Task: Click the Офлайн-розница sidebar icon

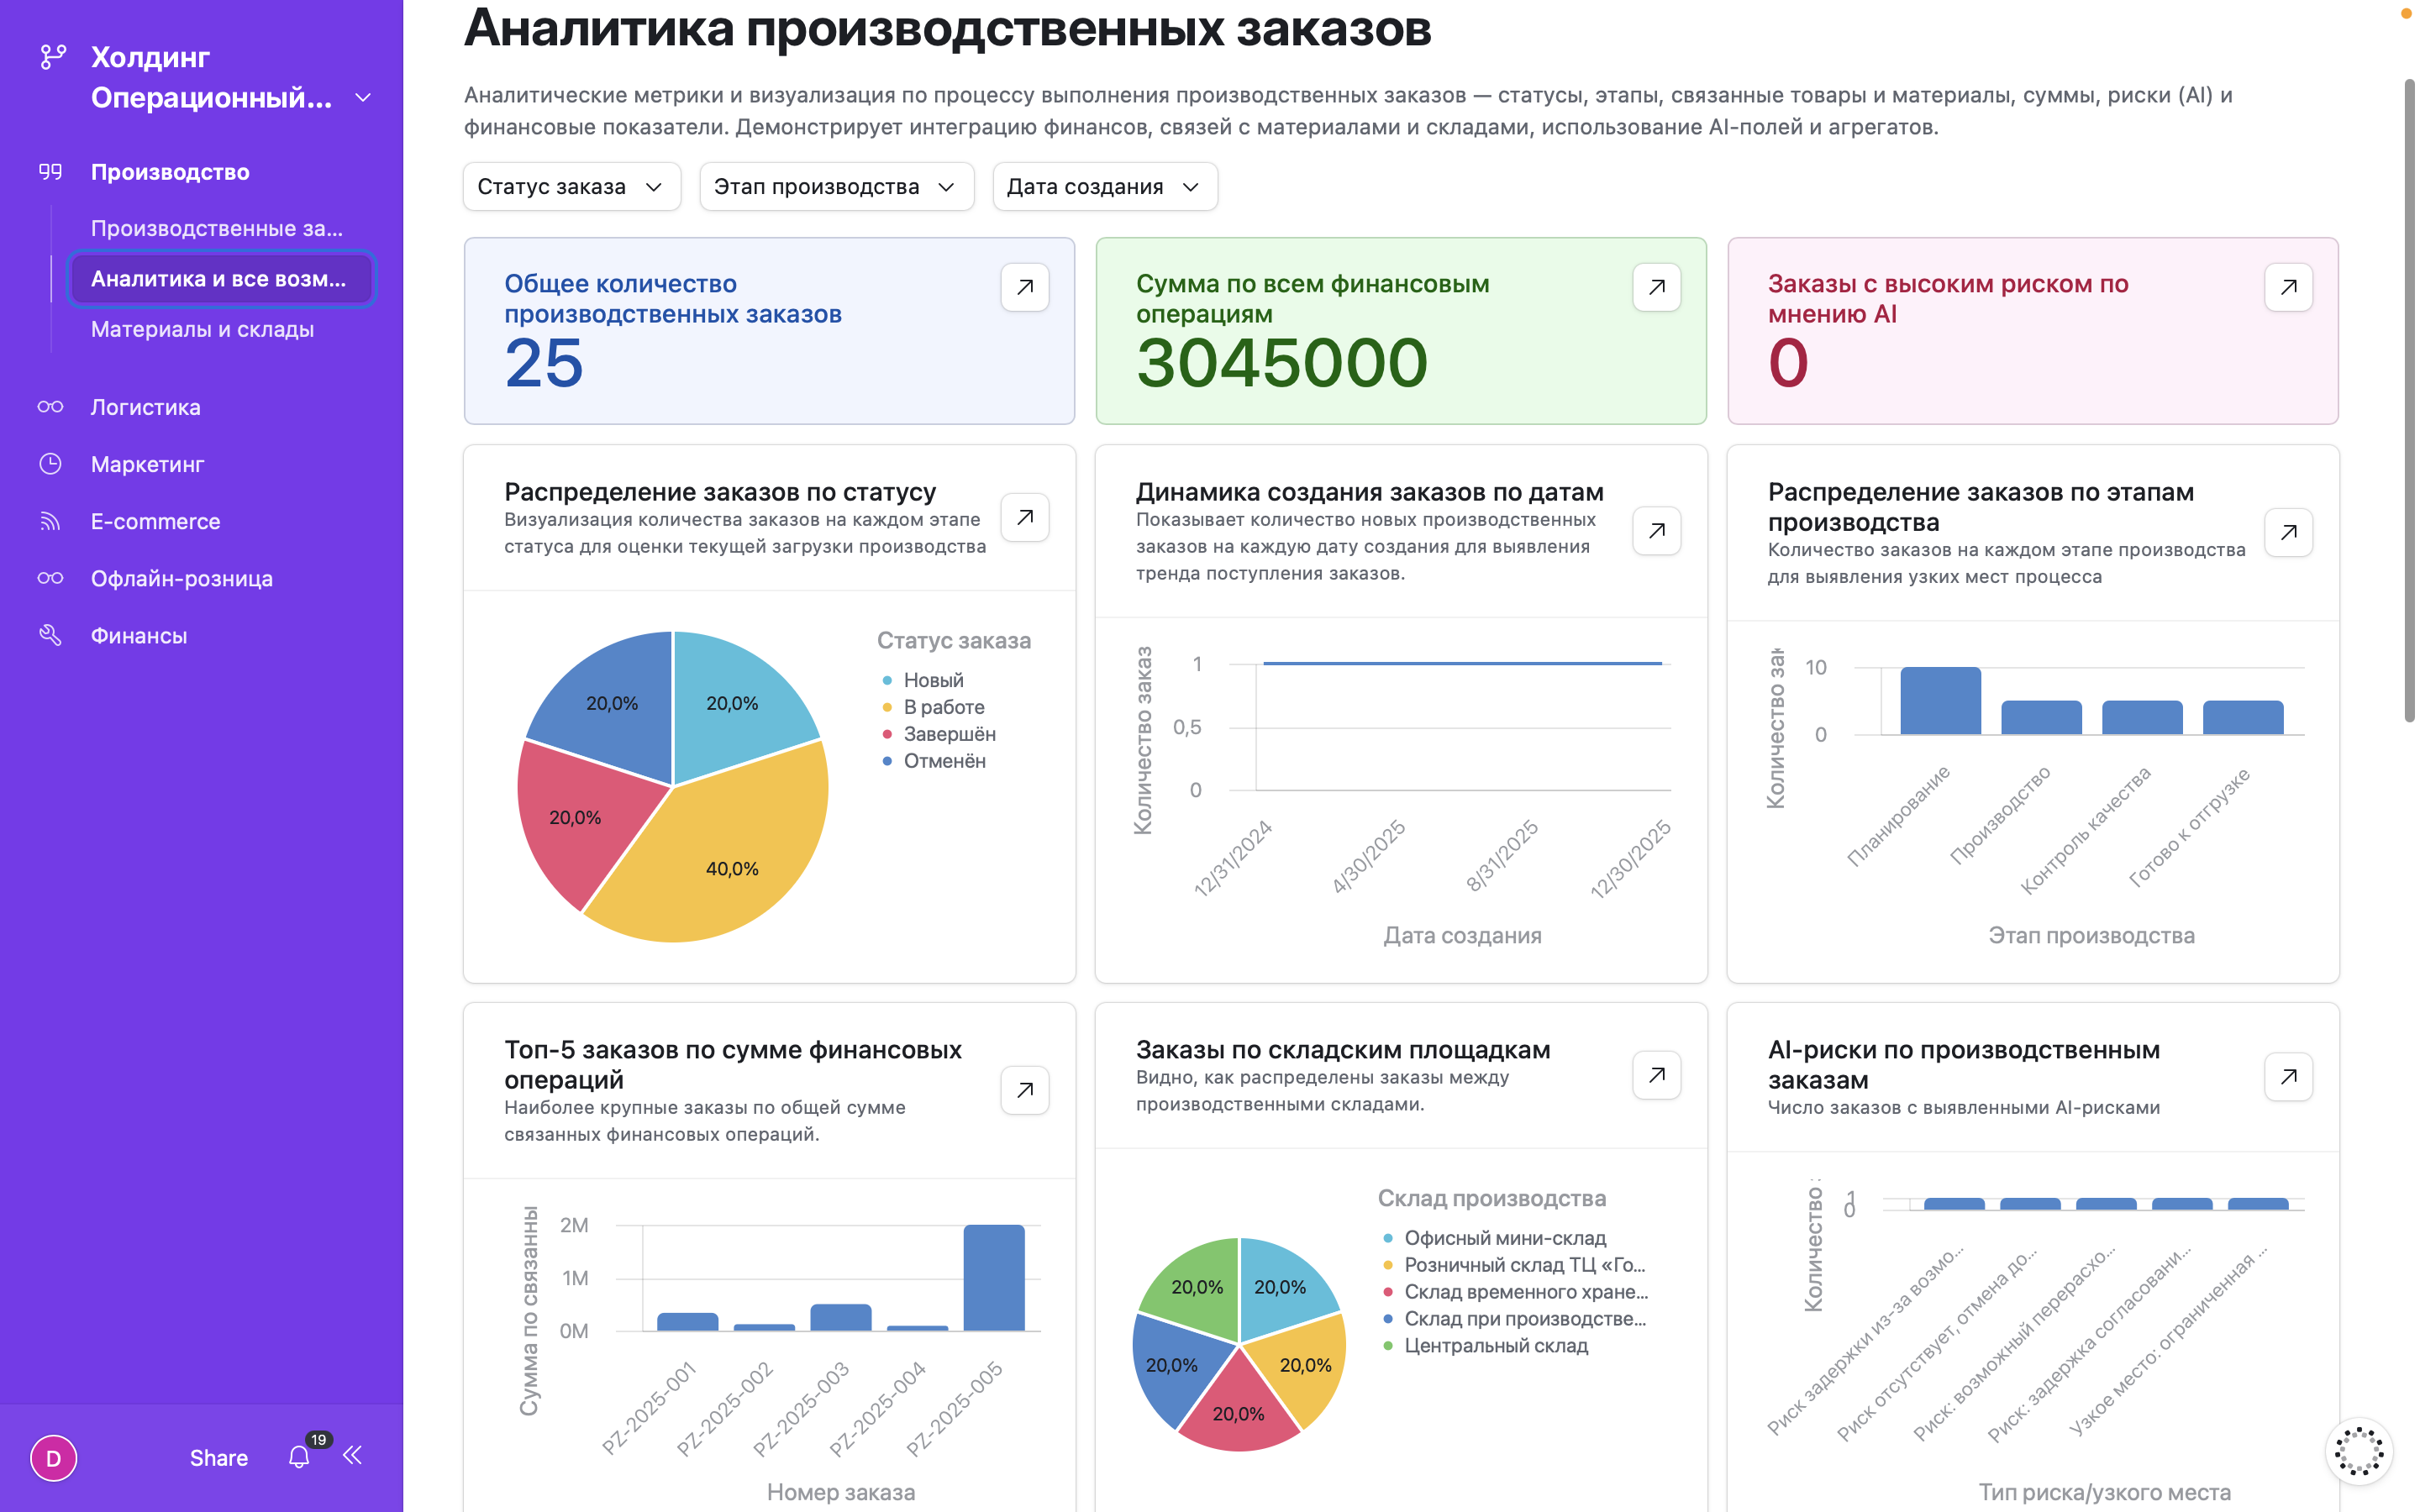Action: (x=50, y=578)
